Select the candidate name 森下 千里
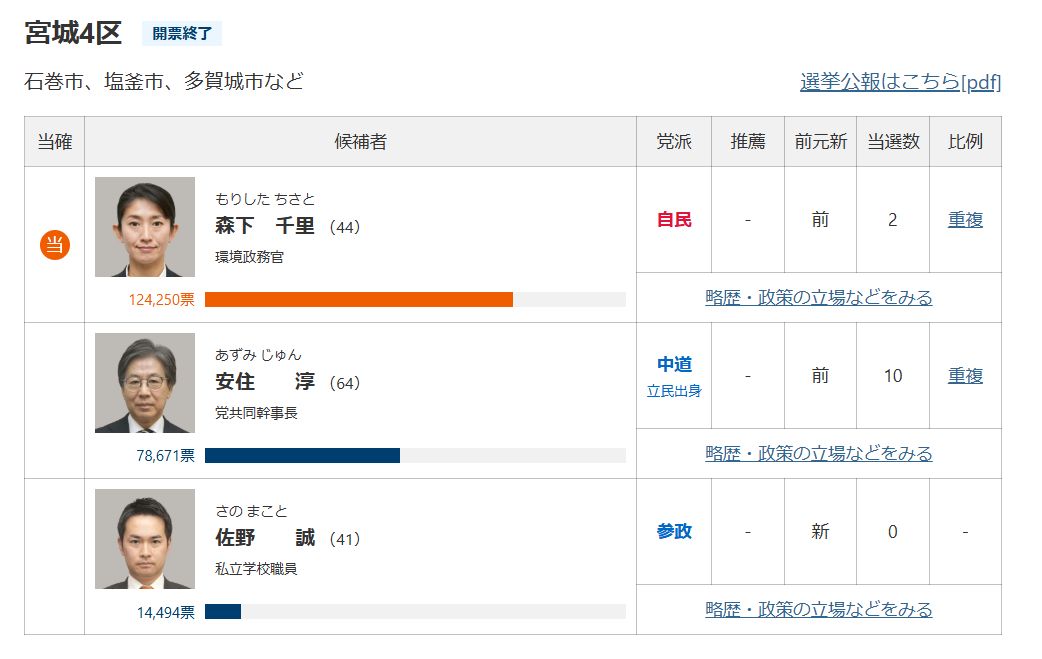 point(265,226)
